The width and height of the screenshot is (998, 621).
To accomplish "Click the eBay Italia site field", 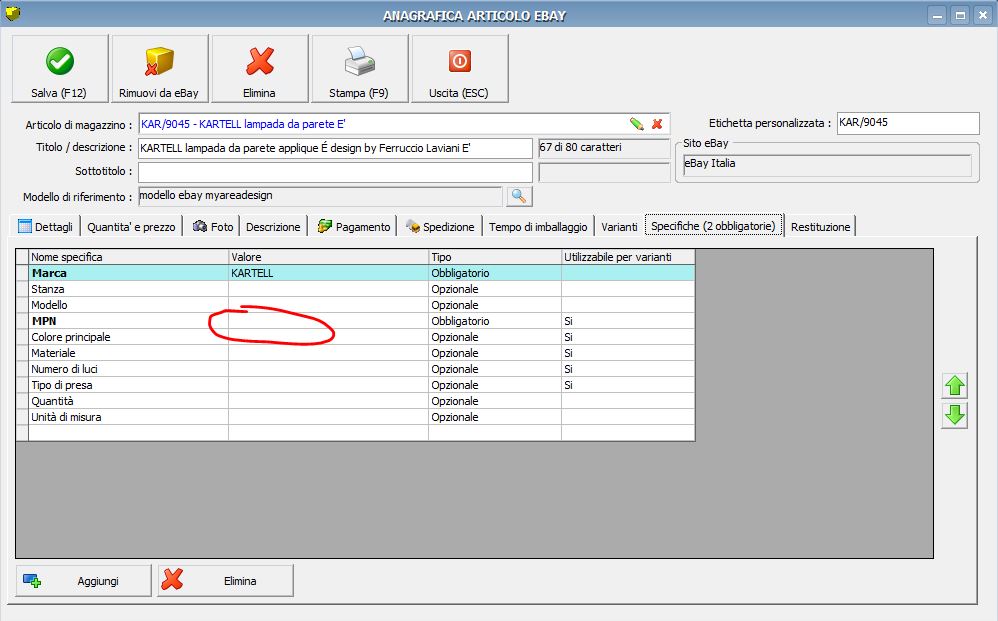I will tap(827, 165).
